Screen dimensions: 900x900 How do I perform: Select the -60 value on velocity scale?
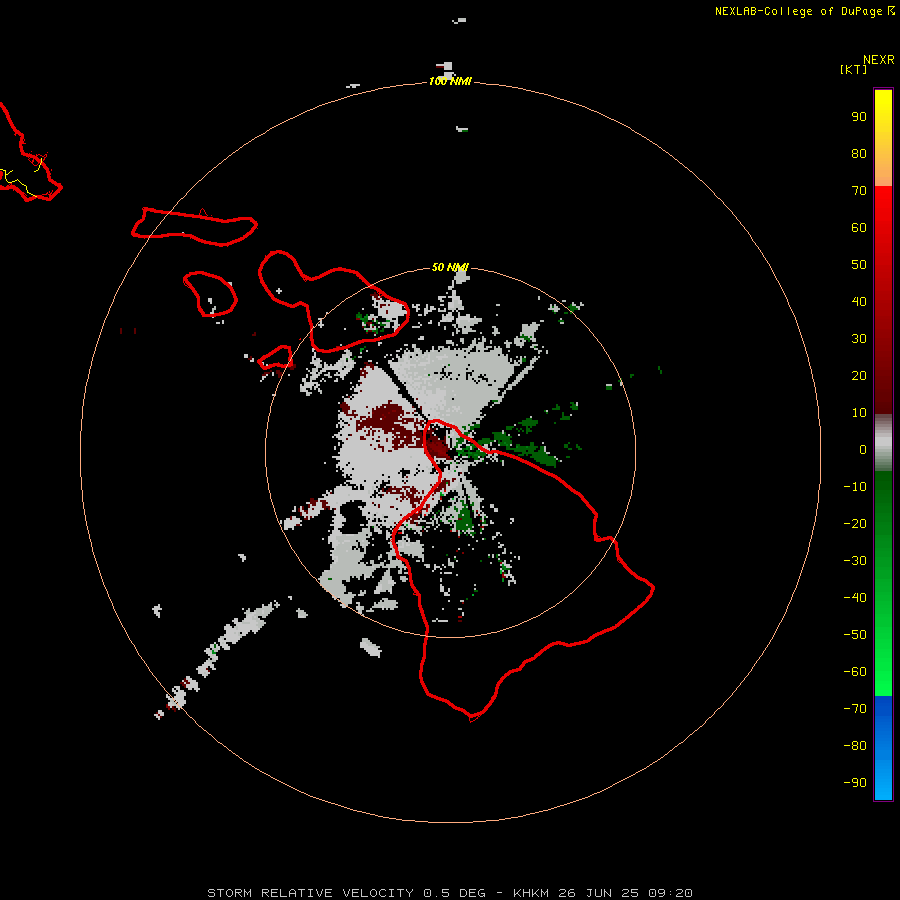pos(855,672)
